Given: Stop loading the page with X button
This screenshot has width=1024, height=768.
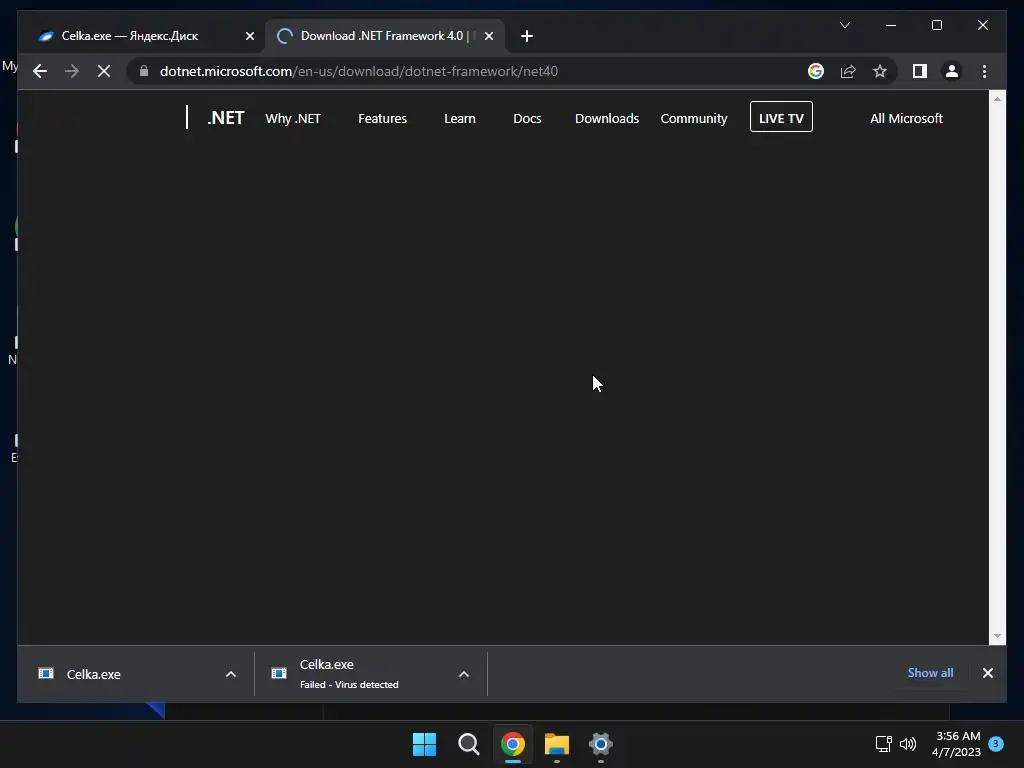Looking at the screenshot, I should tap(104, 71).
